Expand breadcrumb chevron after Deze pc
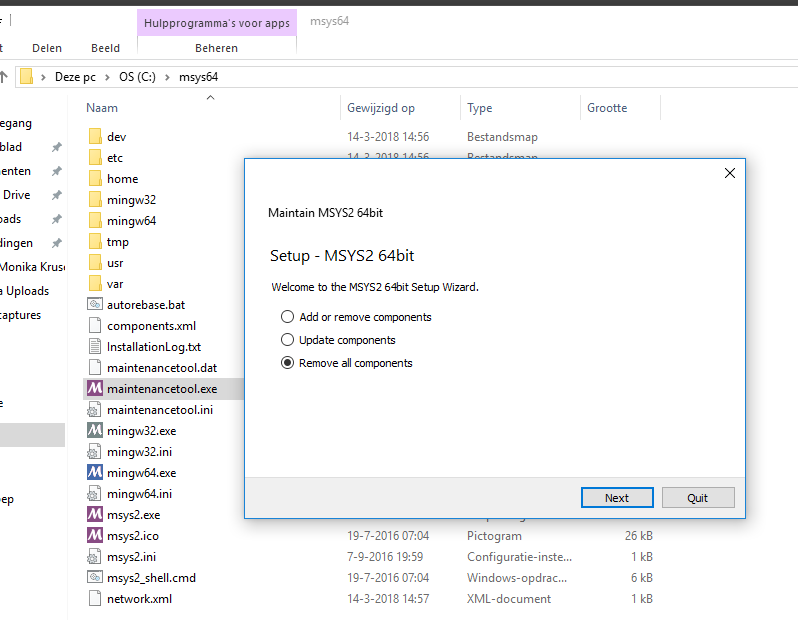Viewport: 798px width, 620px height. click(107, 77)
